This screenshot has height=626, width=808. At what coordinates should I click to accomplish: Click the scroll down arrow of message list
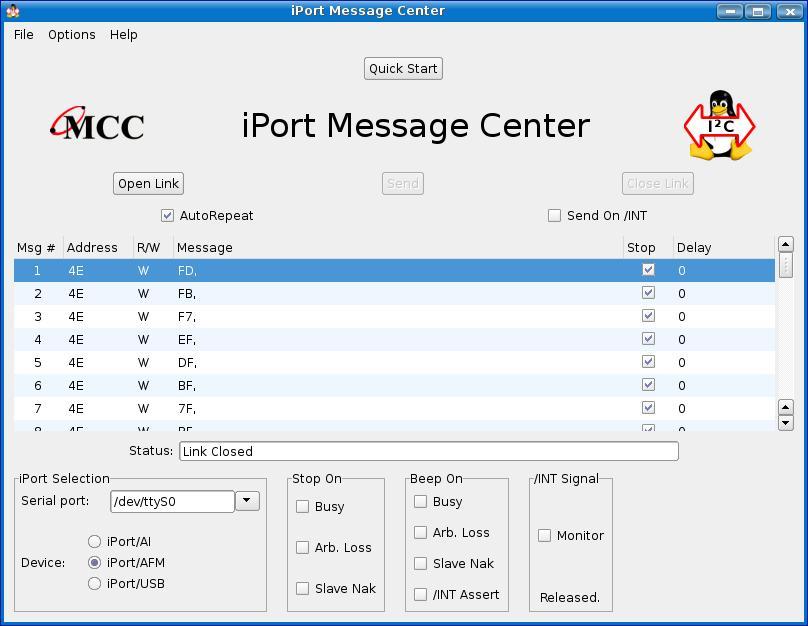[x=785, y=423]
